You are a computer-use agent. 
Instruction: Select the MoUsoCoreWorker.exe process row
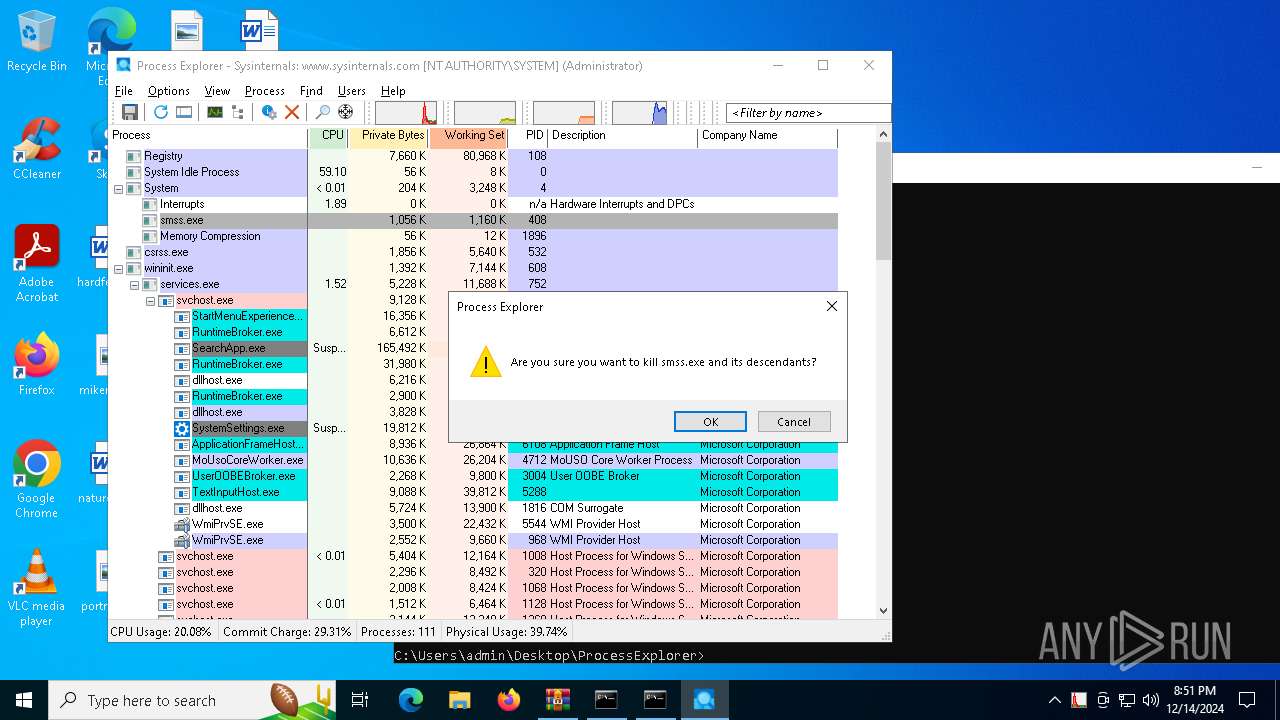coord(473,460)
